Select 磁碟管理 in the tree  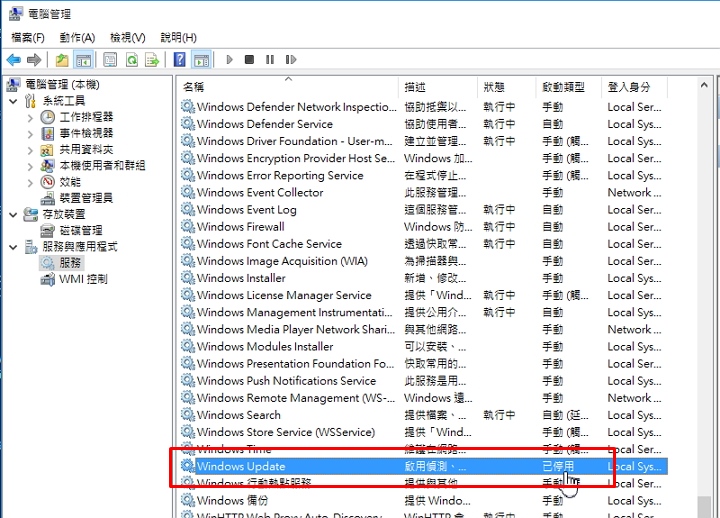point(81,231)
